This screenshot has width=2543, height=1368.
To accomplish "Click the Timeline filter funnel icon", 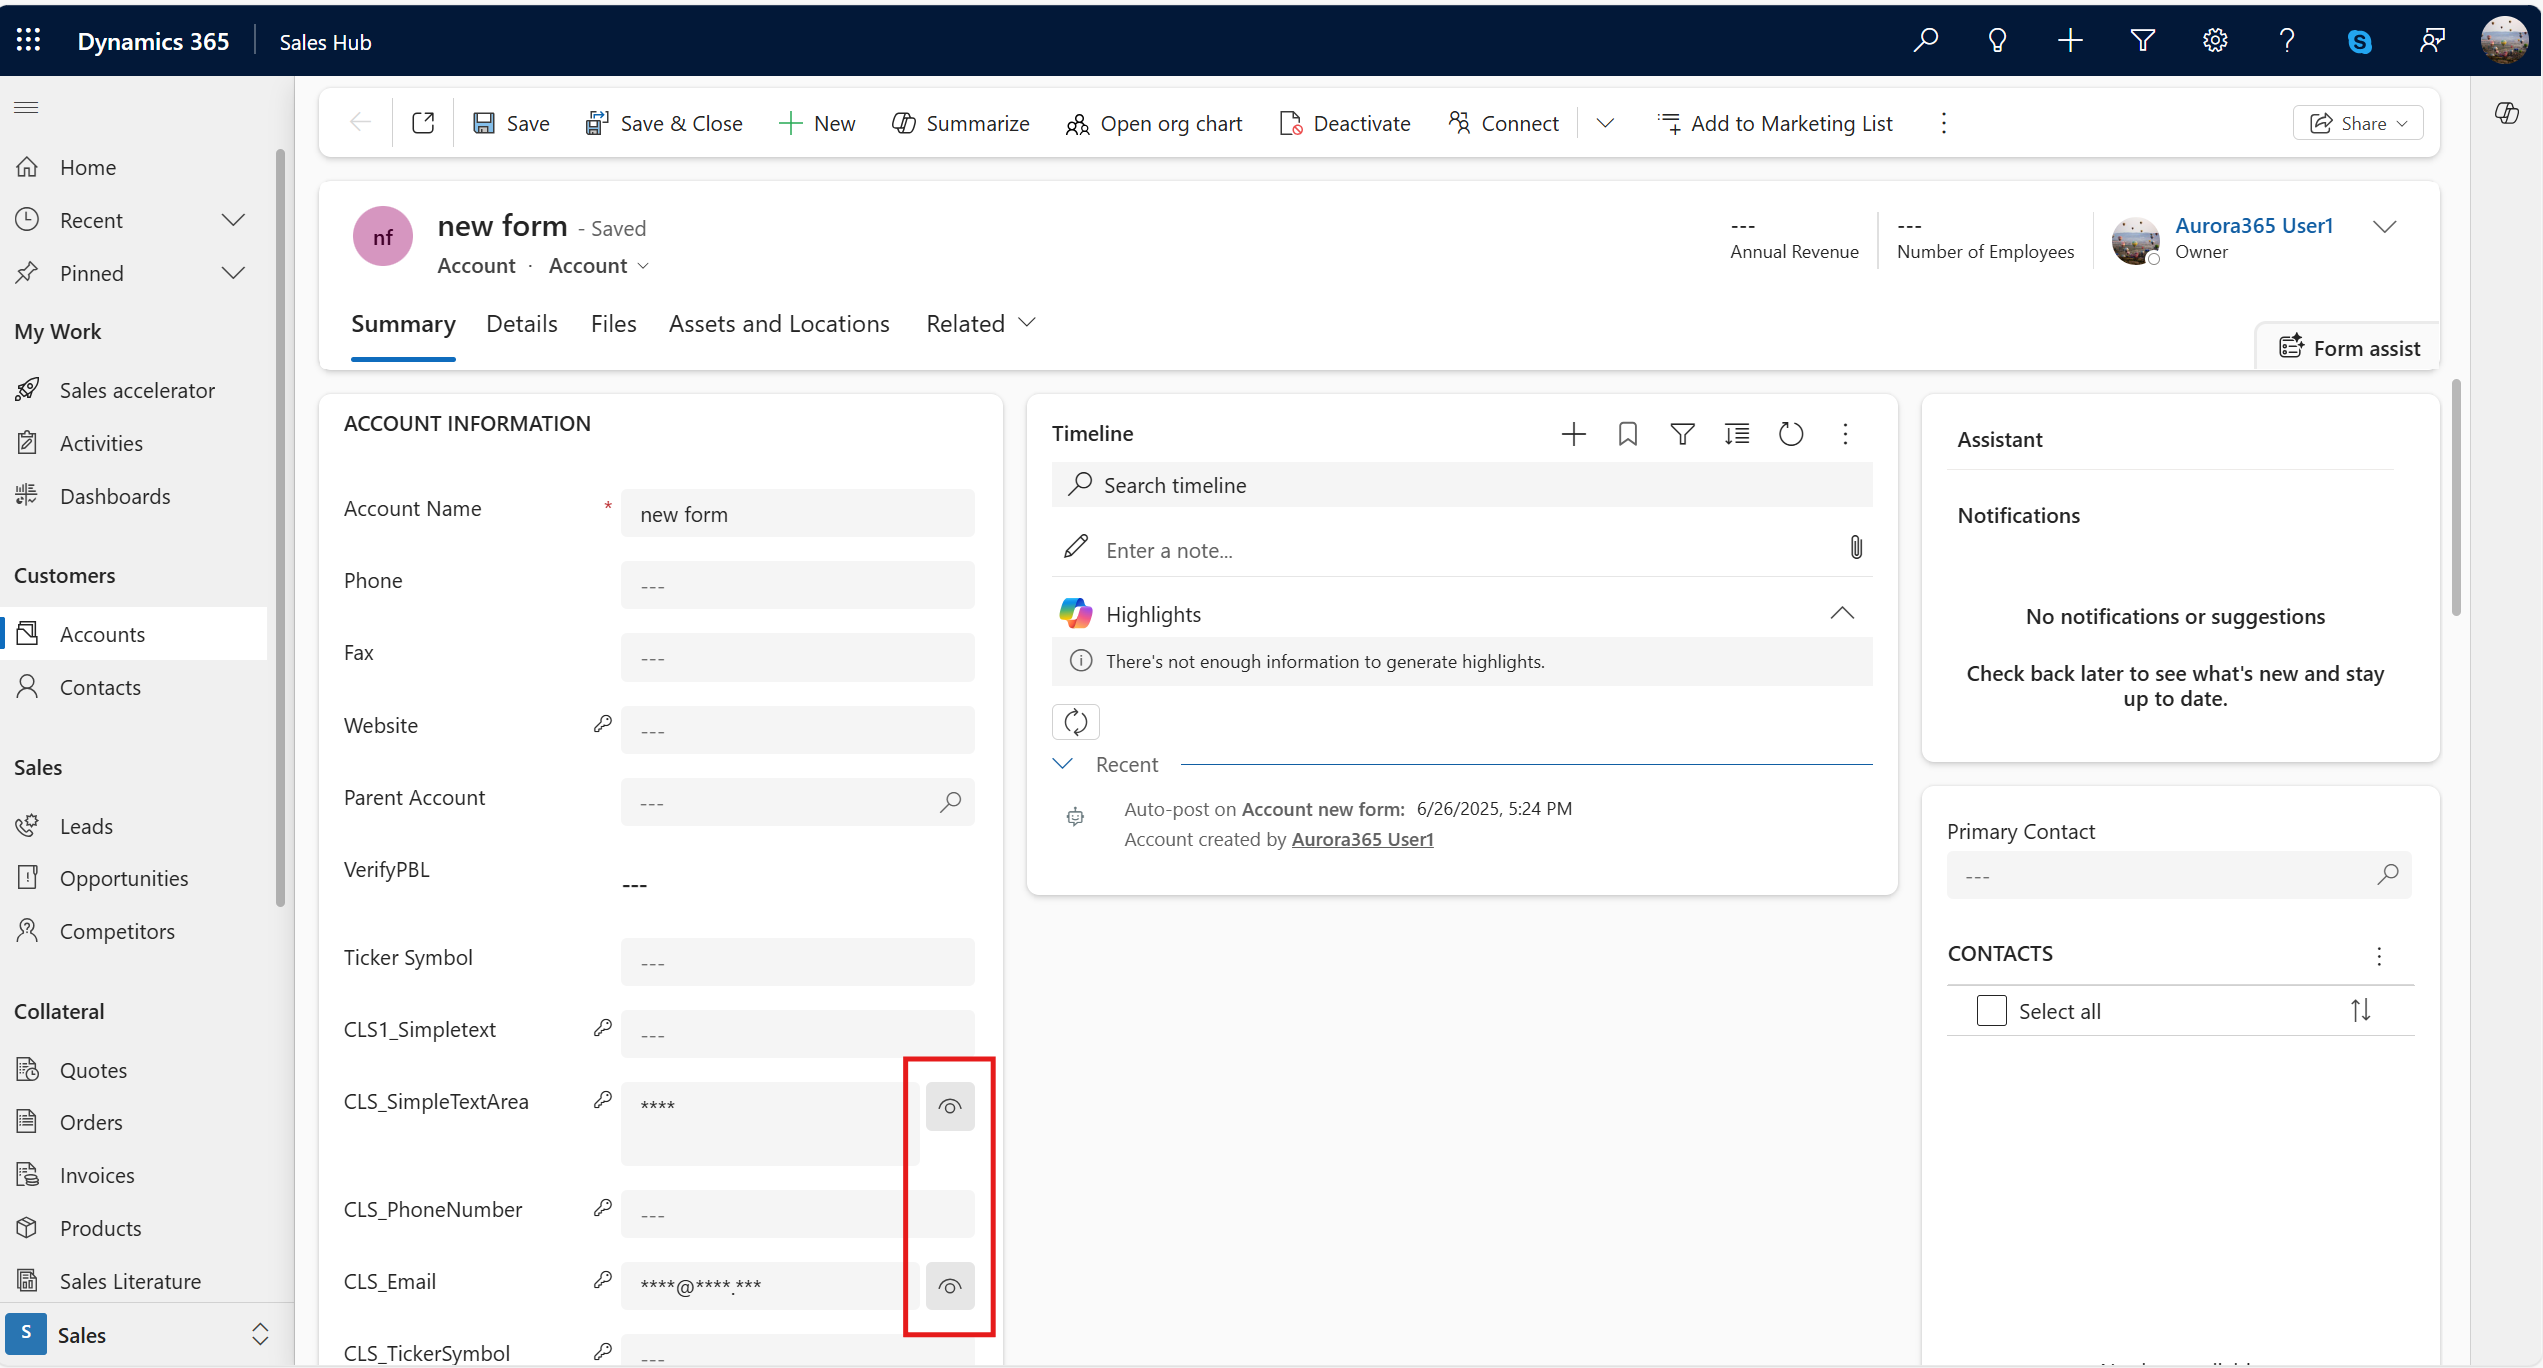I will coord(1682,434).
